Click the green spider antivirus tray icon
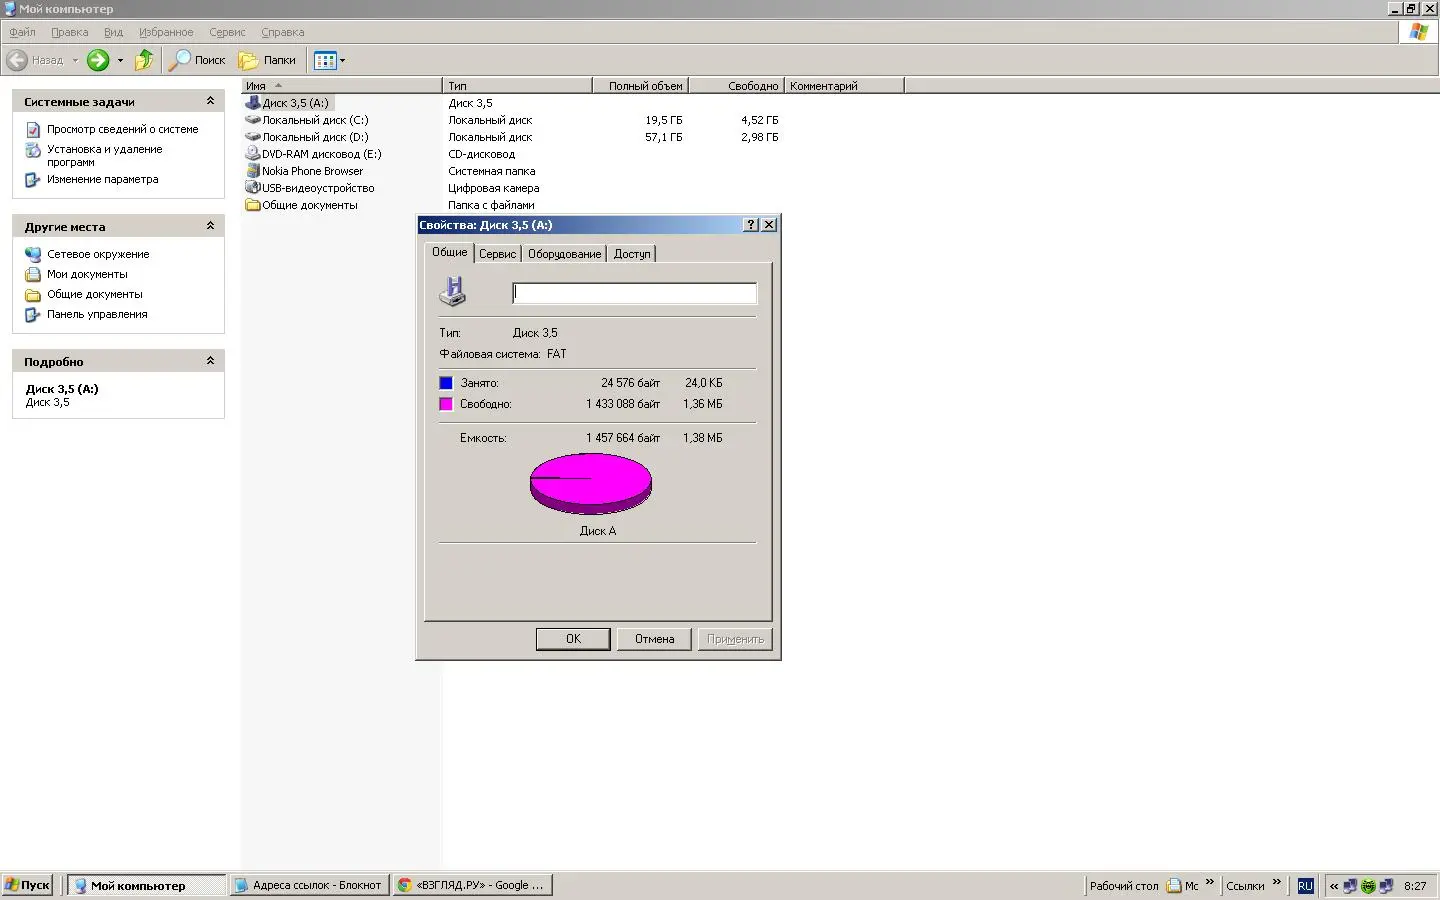Viewport: 1440px width, 900px height. pos(1368,886)
